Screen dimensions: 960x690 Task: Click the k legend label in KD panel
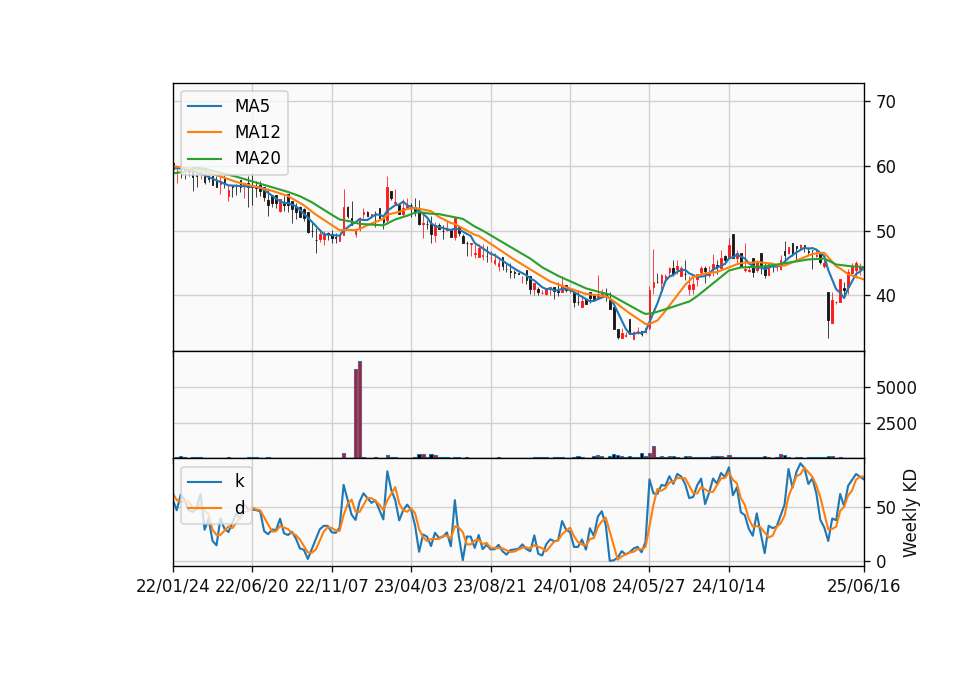[239, 481]
